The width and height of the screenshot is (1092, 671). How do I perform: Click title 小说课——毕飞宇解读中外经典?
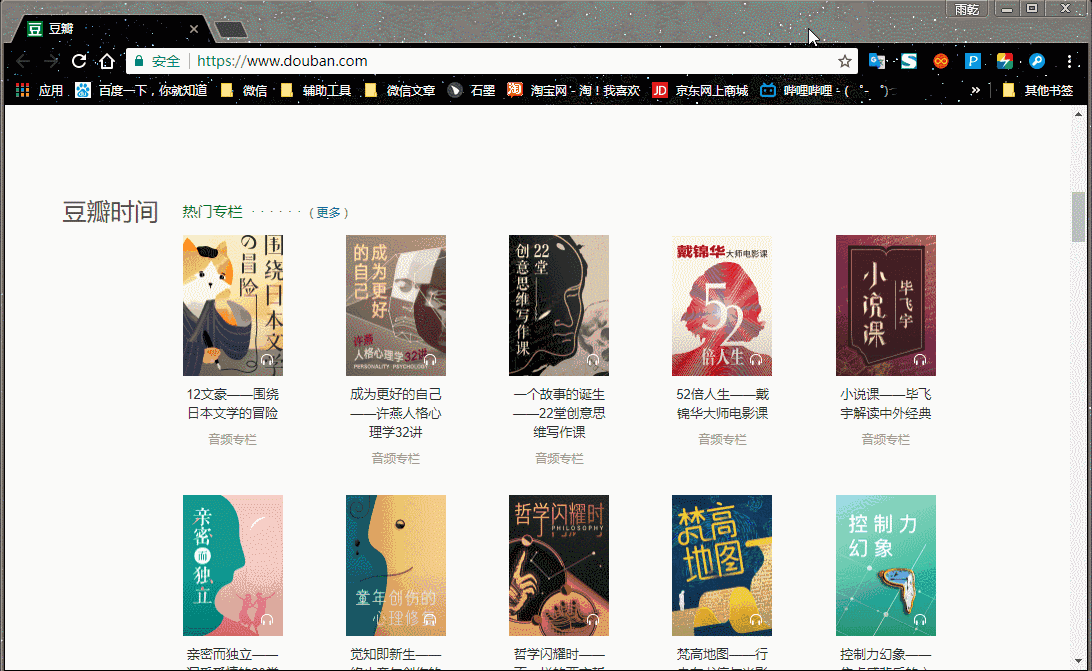[x=886, y=403]
